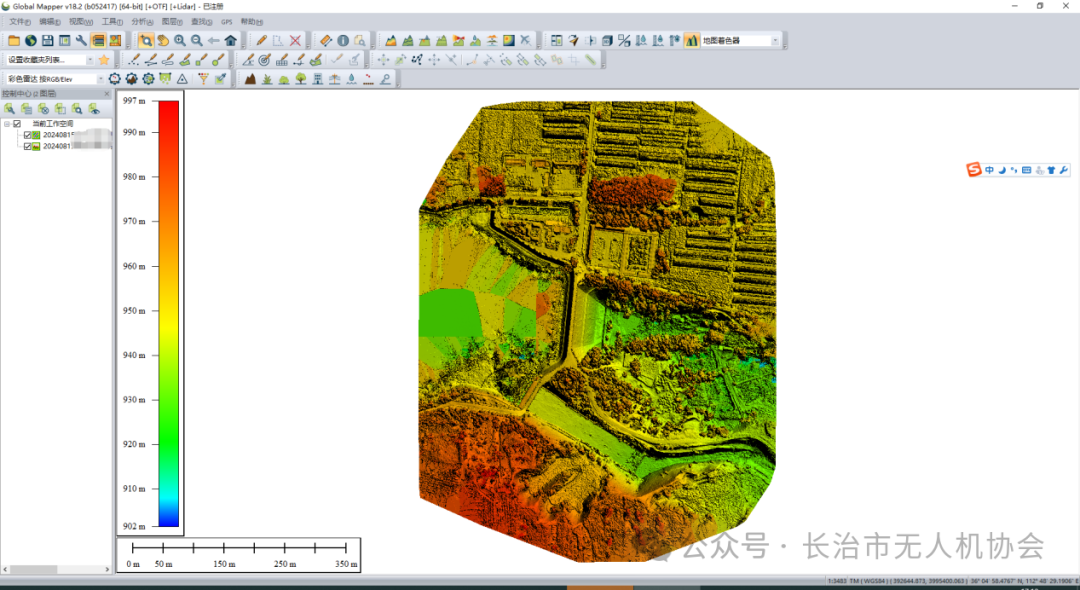Viewport: 1080px width, 590px height.
Task: Toggle the active zoom tool
Action: click(146, 41)
